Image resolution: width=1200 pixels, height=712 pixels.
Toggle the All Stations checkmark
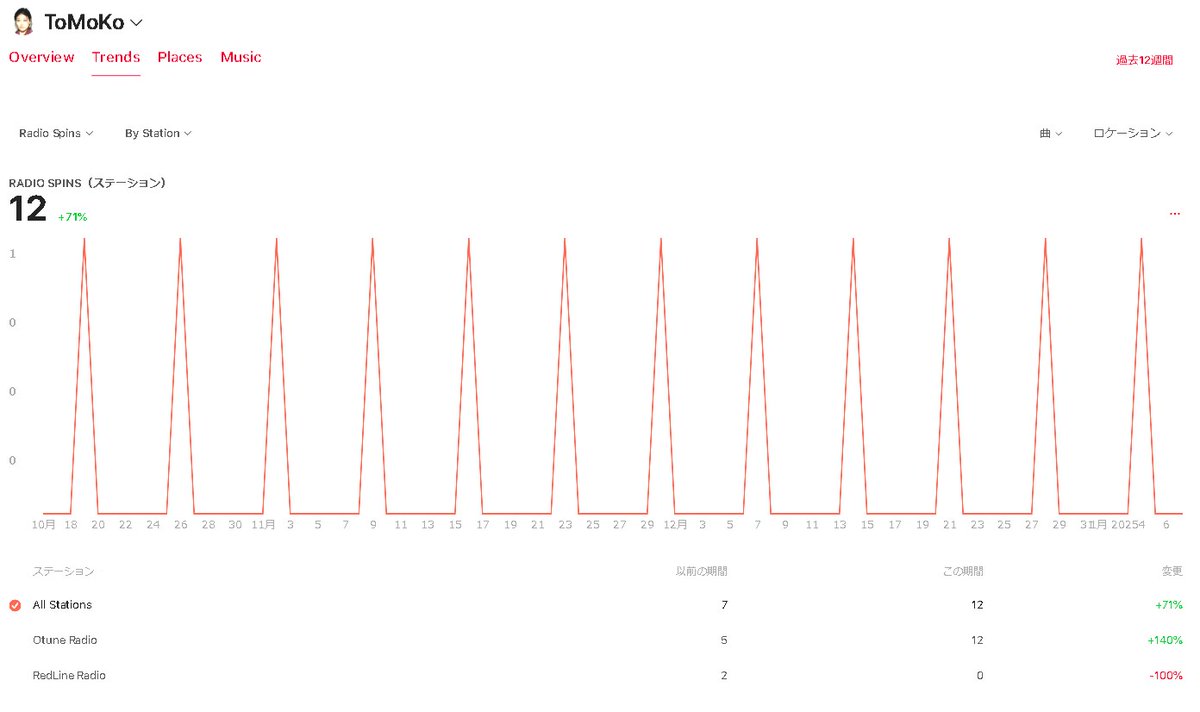[15, 605]
